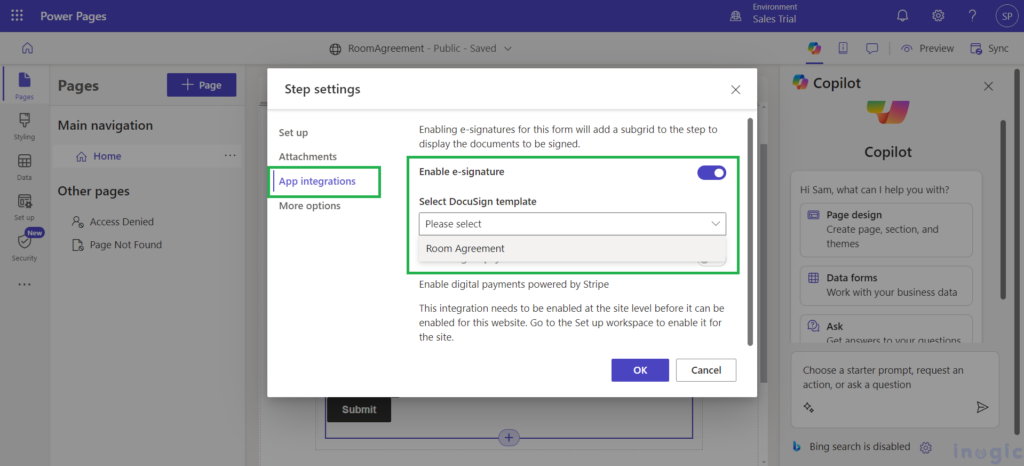This screenshot has height=466, width=1024.
Task: Expand the RoomAgreement site name chevron
Action: [508, 48]
